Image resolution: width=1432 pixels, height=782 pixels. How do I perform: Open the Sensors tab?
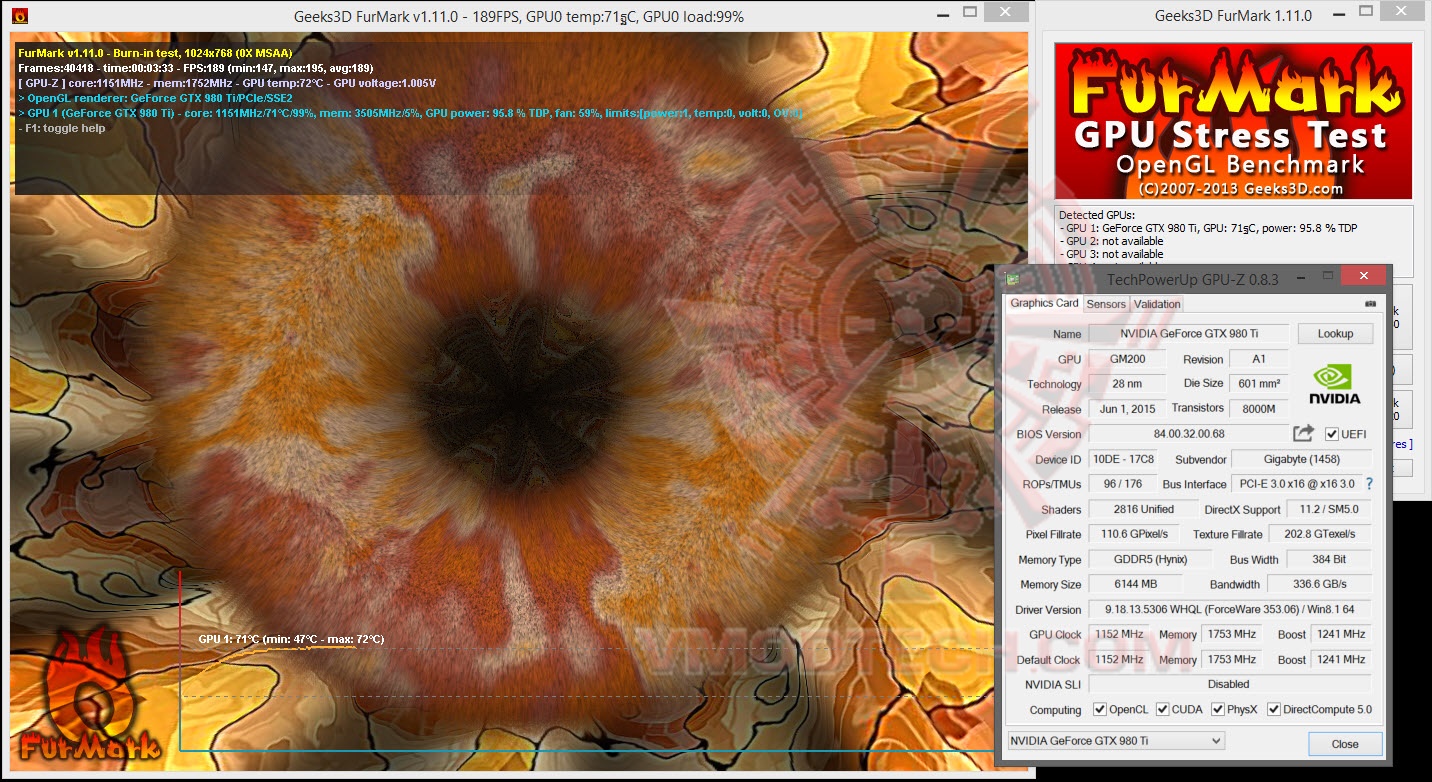1106,304
